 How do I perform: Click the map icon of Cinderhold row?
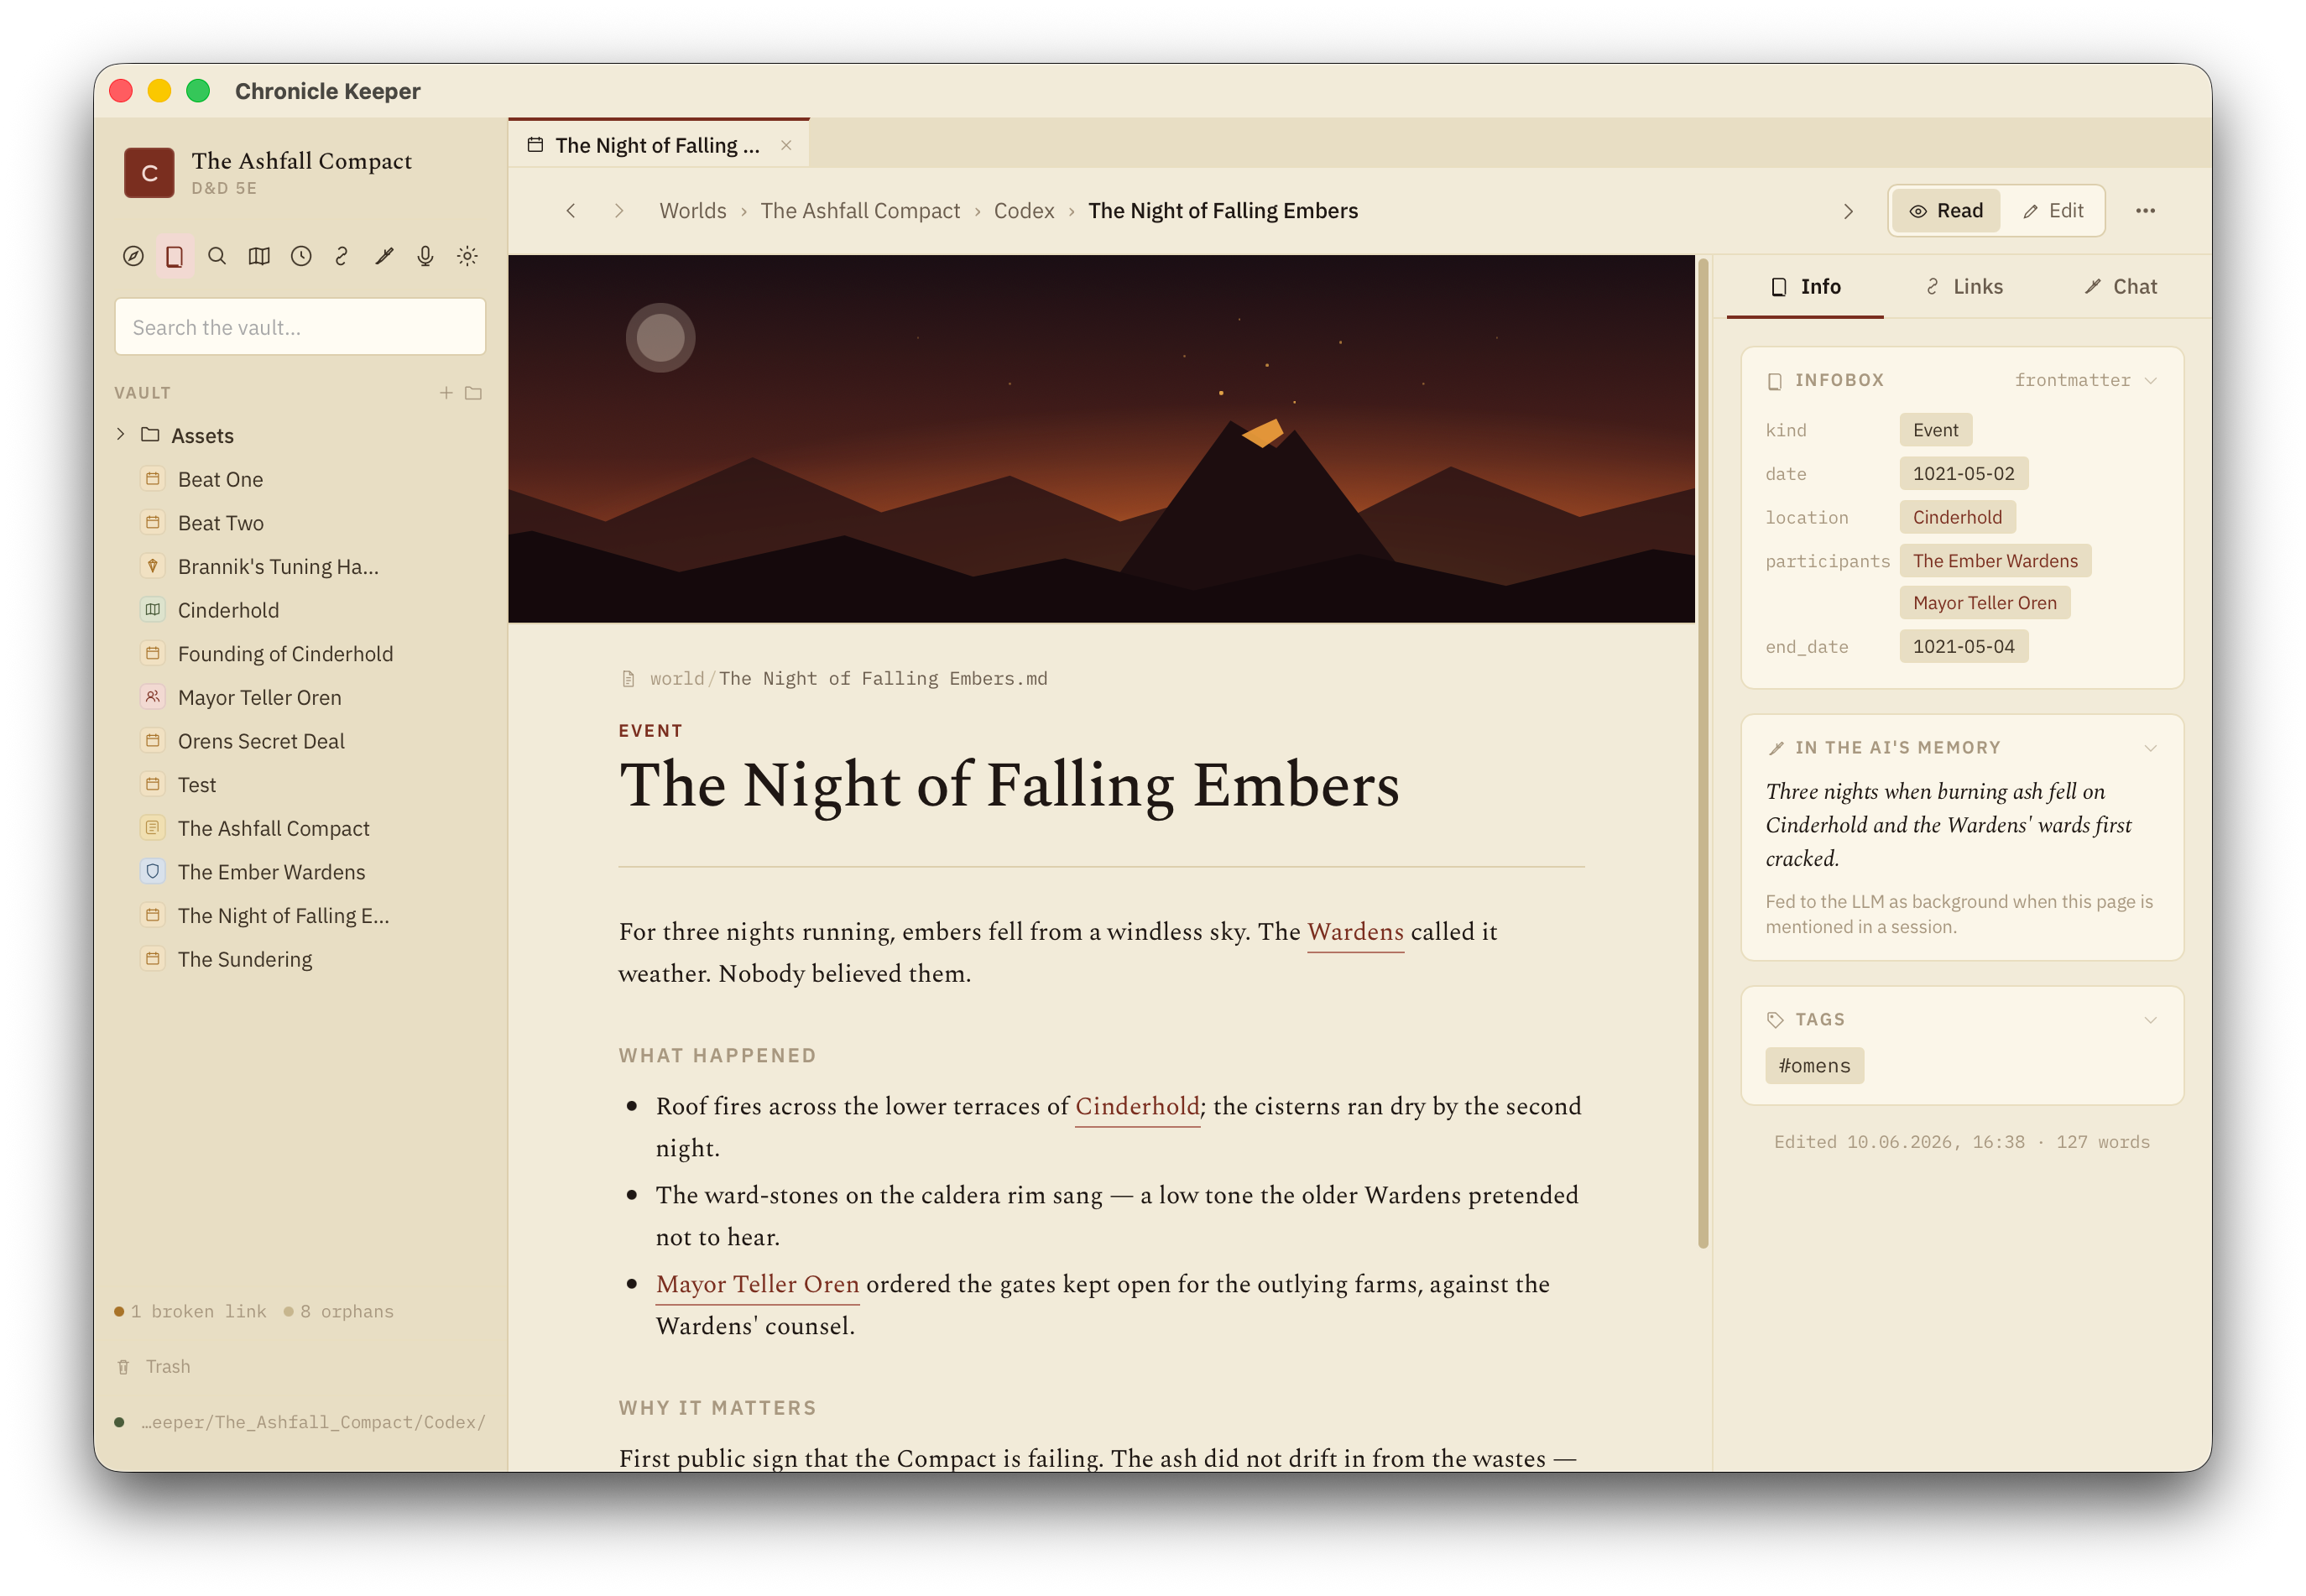(x=153, y=610)
